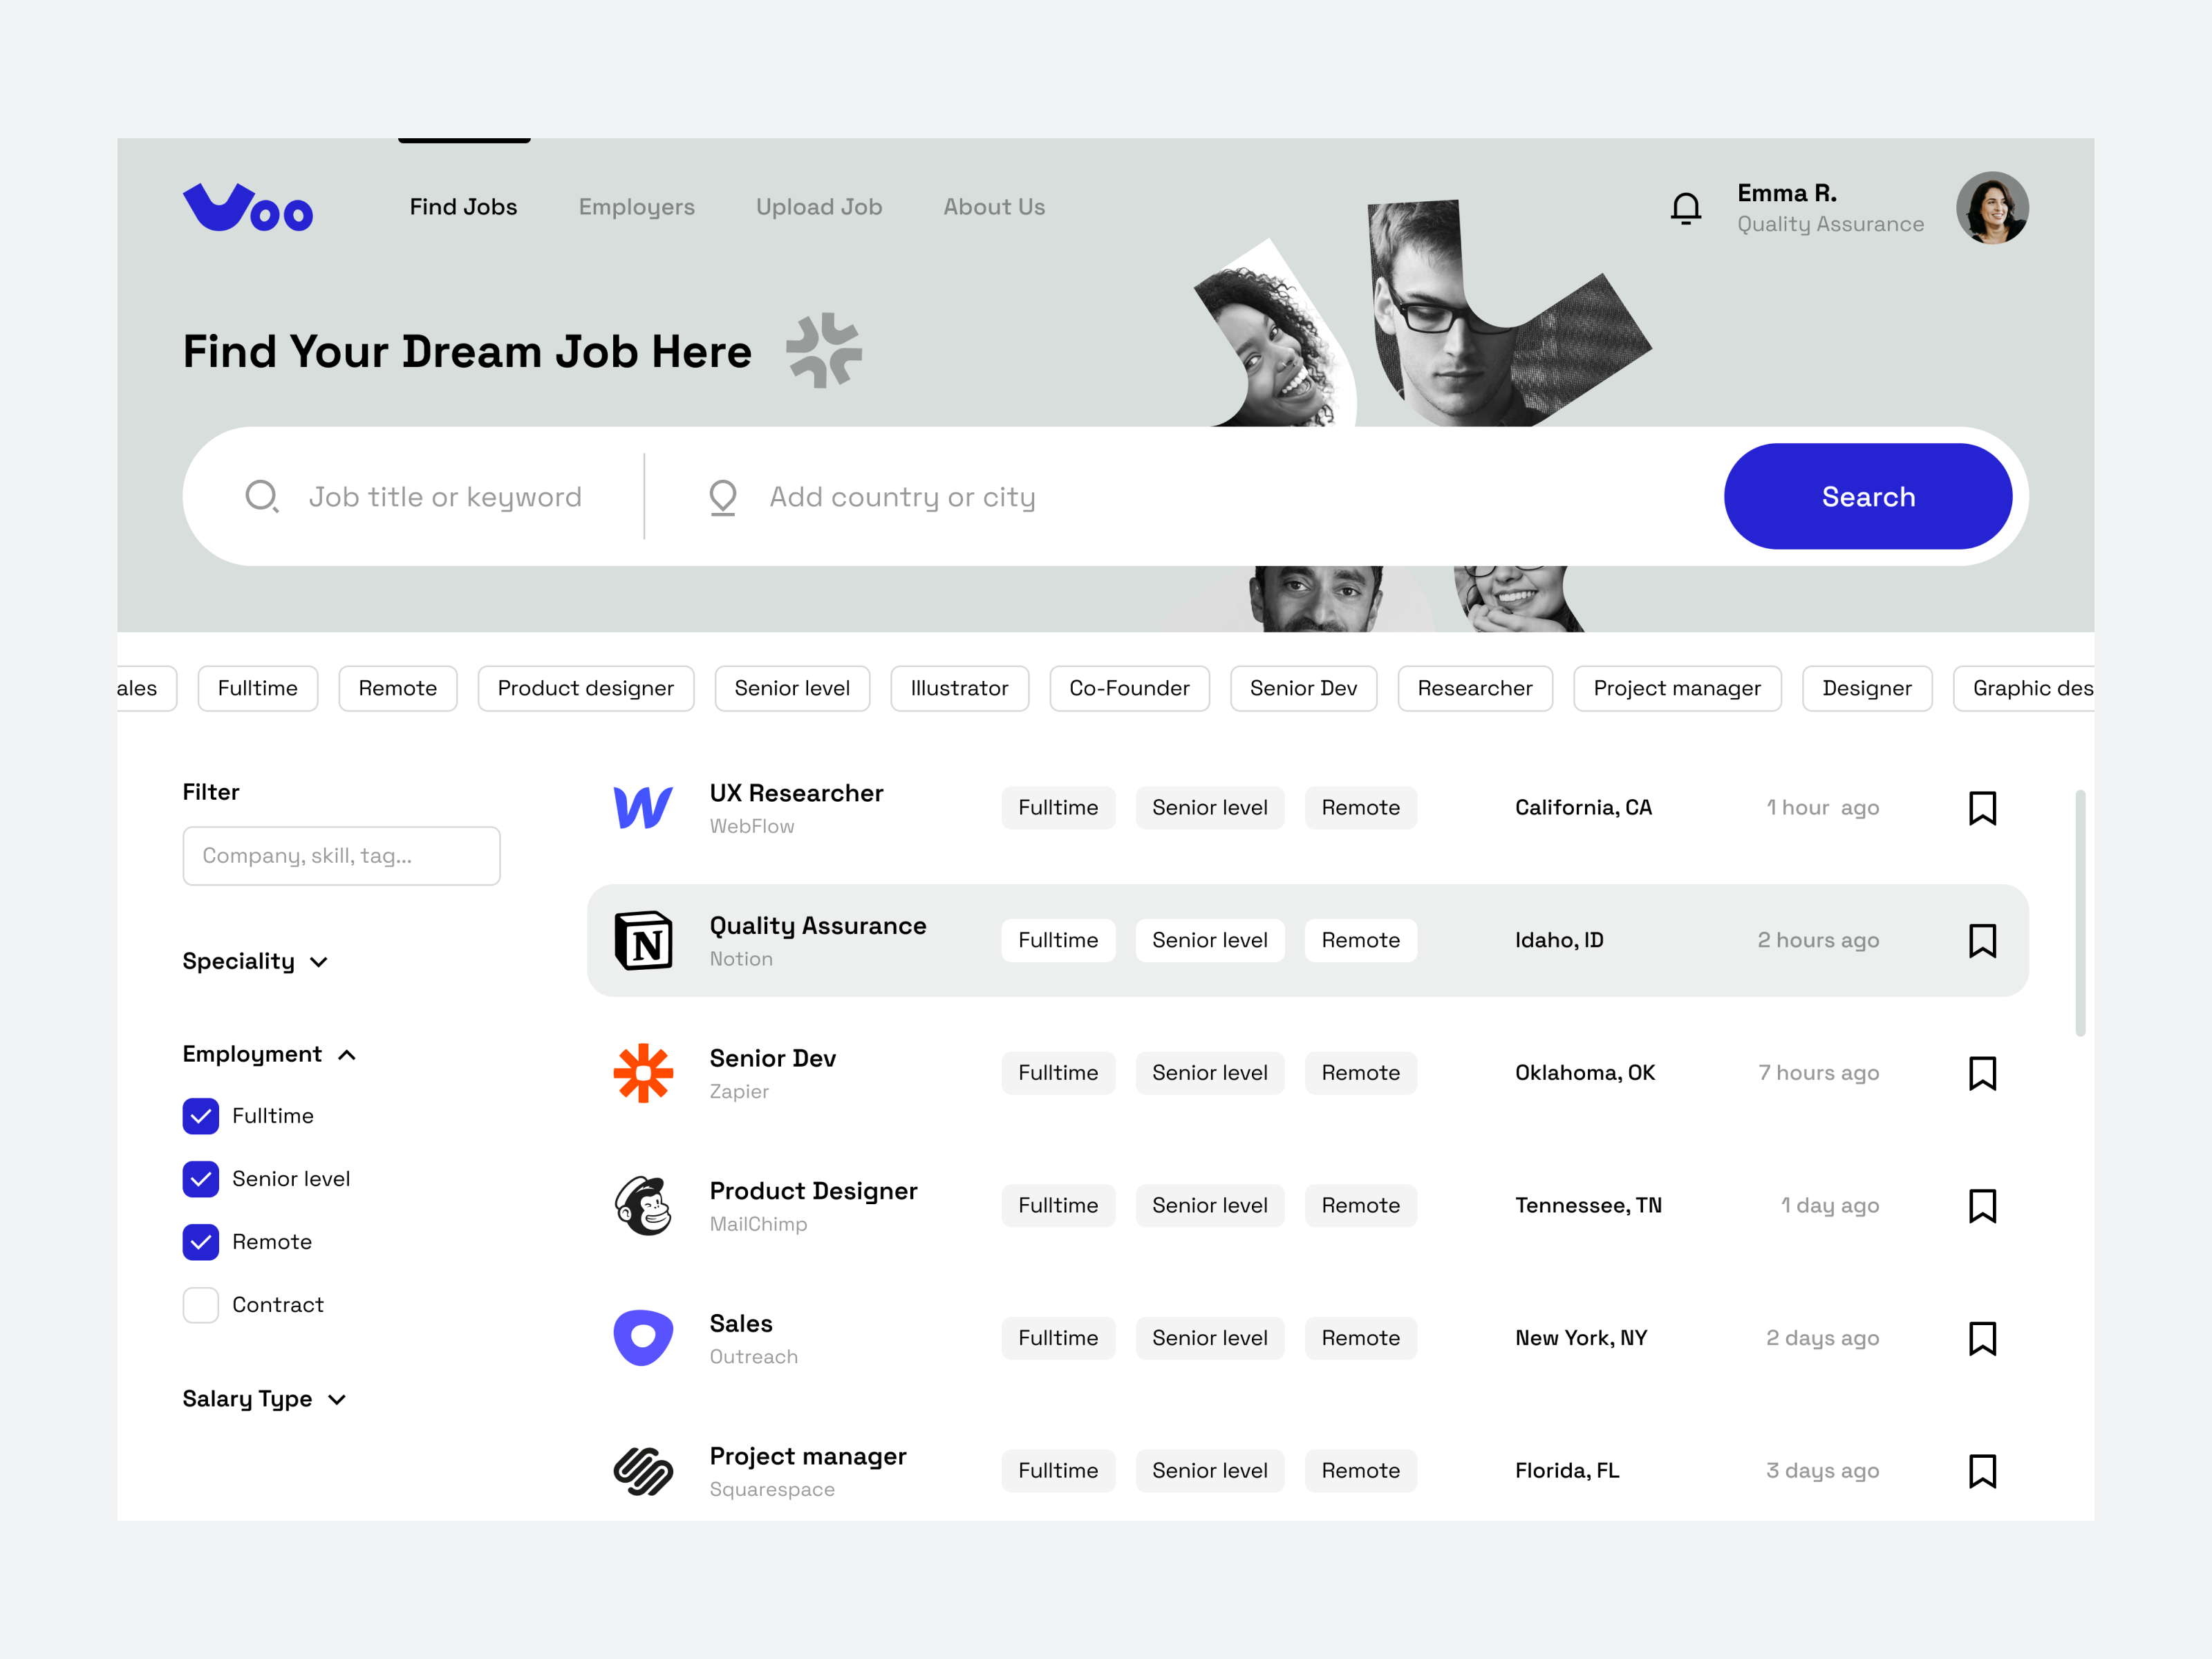Uncheck the Remote employment filter

tap(200, 1241)
